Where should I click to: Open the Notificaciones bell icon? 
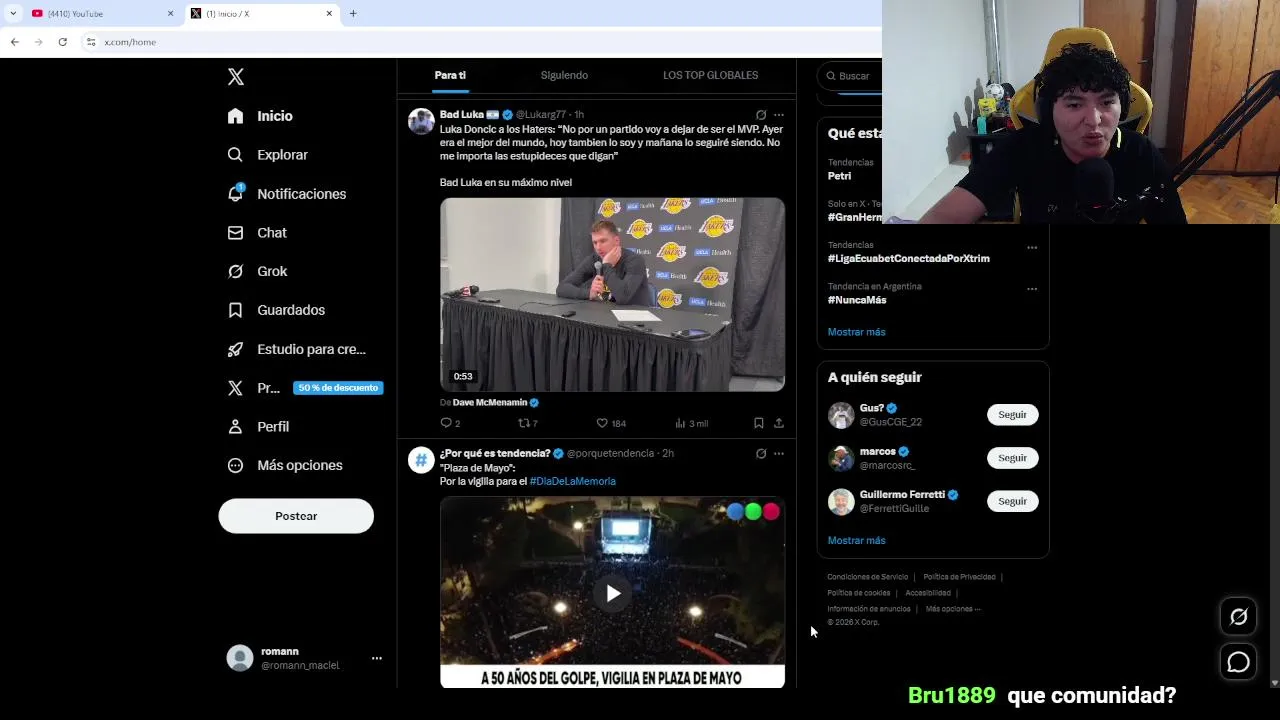235,193
